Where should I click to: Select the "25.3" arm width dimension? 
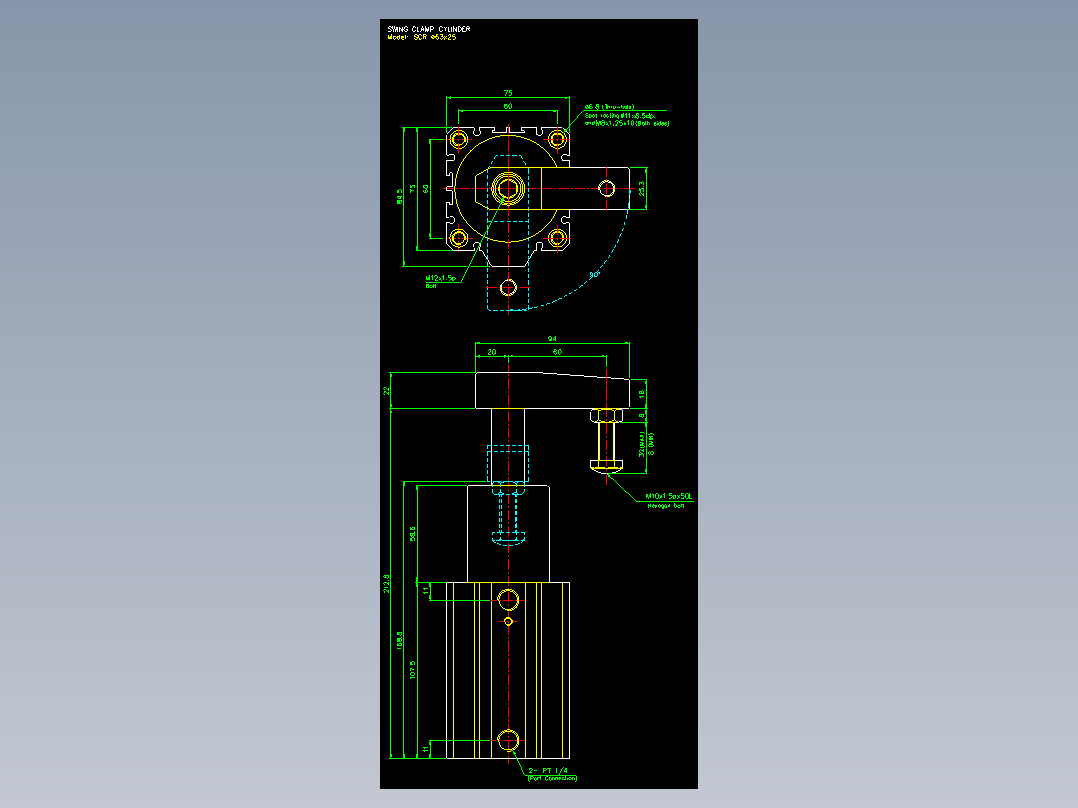[x=641, y=188]
